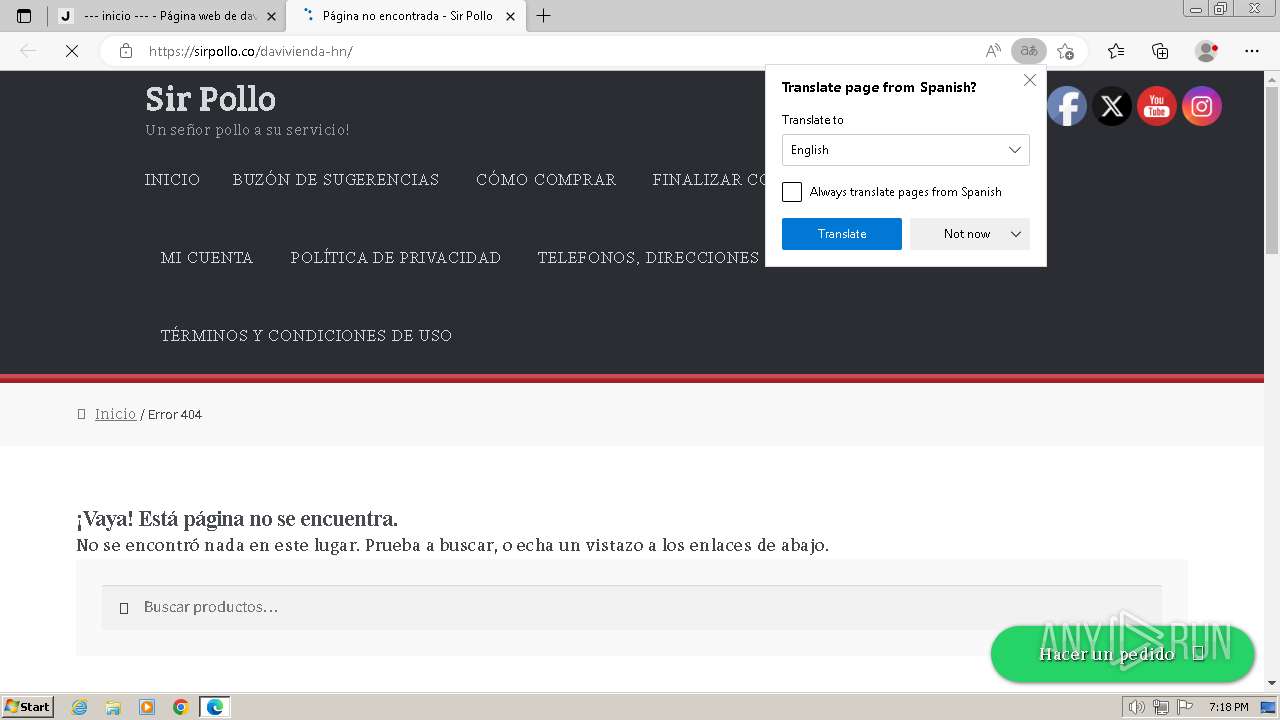Image resolution: width=1280 pixels, height=720 pixels.
Task: Open the Collections icon
Action: tap(1160, 51)
